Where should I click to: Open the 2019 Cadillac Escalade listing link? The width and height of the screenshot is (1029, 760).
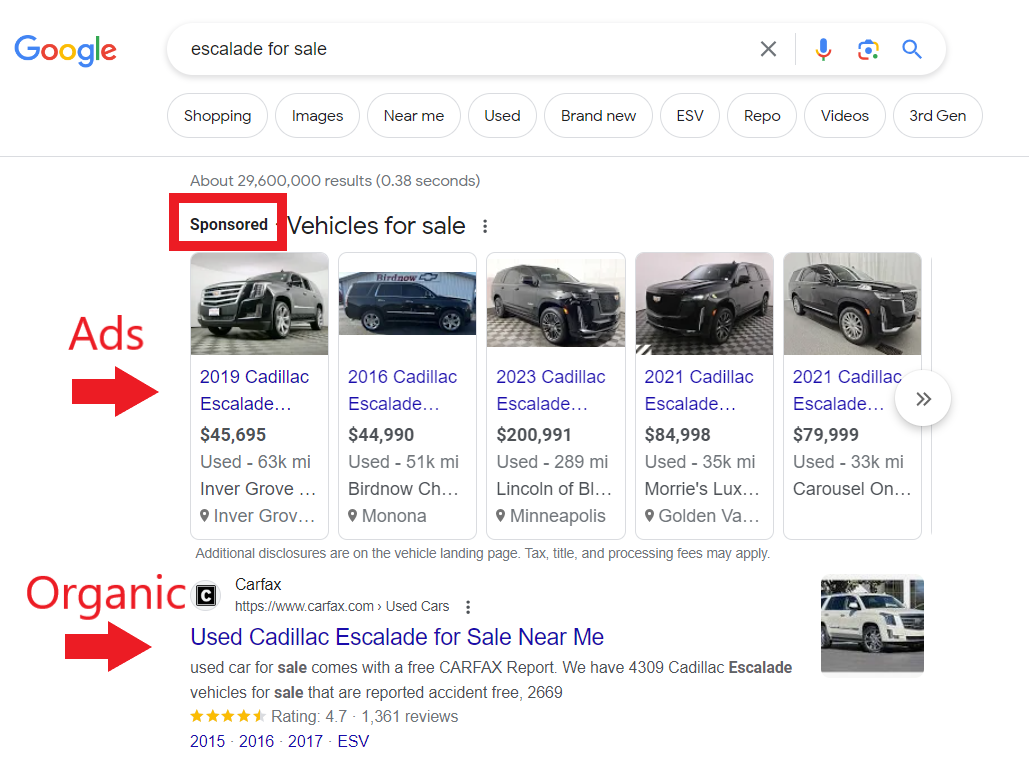(x=254, y=390)
